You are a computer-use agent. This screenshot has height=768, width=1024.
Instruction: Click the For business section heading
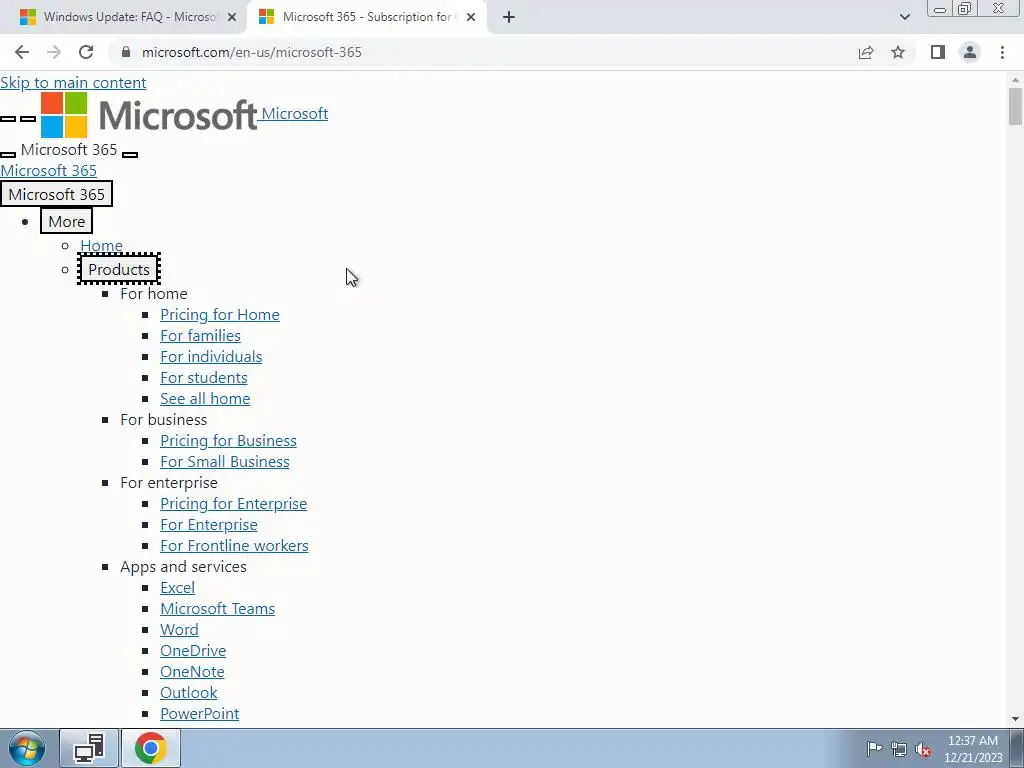point(163,420)
